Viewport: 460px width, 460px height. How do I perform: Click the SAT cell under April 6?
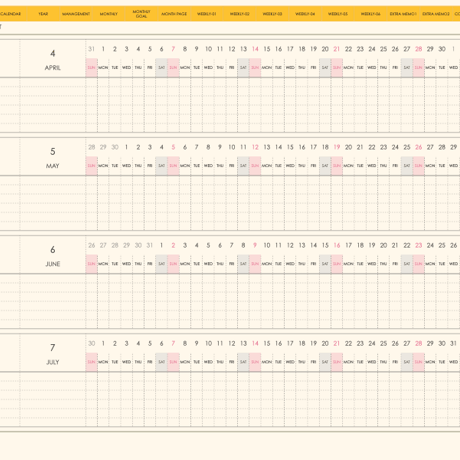click(x=161, y=68)
